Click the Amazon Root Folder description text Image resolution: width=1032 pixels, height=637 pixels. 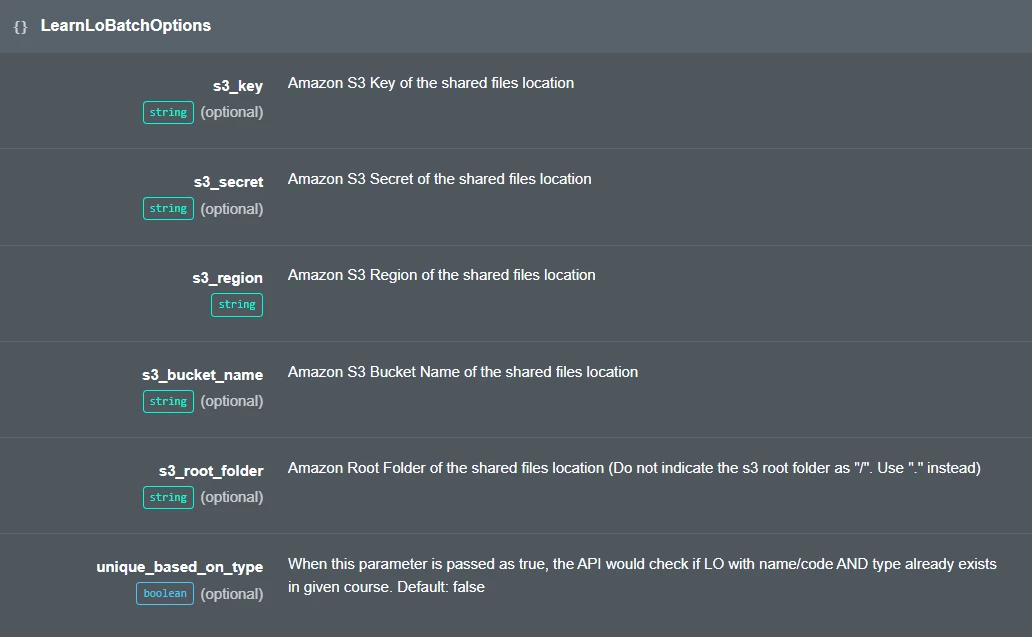pyautogui.click(x=633, y=468)
